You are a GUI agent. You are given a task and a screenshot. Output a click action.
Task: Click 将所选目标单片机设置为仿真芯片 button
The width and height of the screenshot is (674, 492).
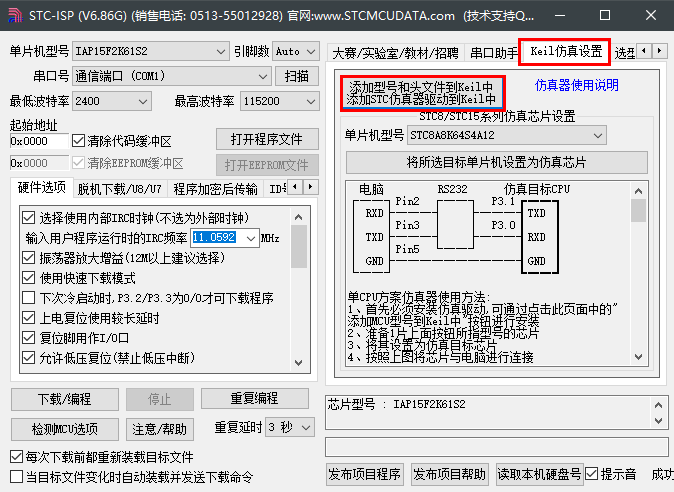[x=496, y=162]
